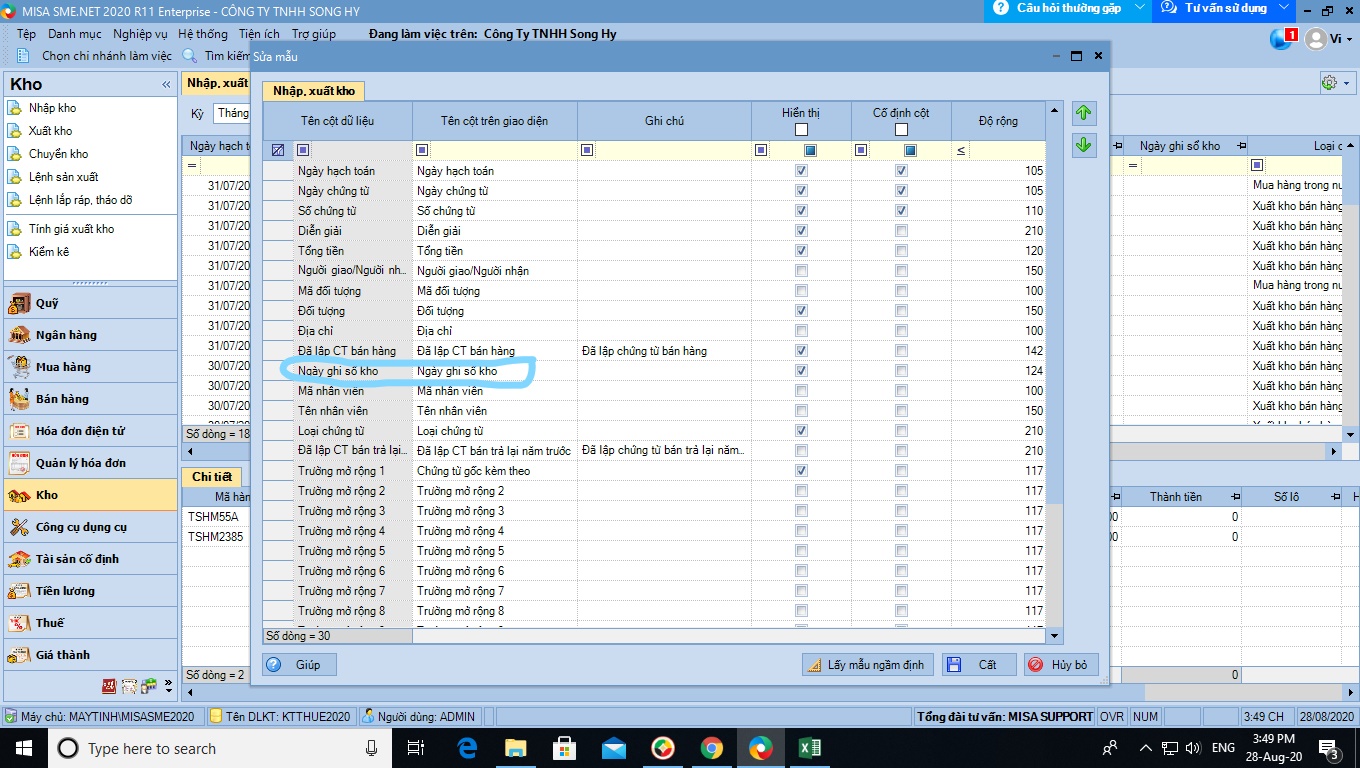Click the notification globe icon with red badge
Screen dimensions: 1360x768
coord(1282,39)
